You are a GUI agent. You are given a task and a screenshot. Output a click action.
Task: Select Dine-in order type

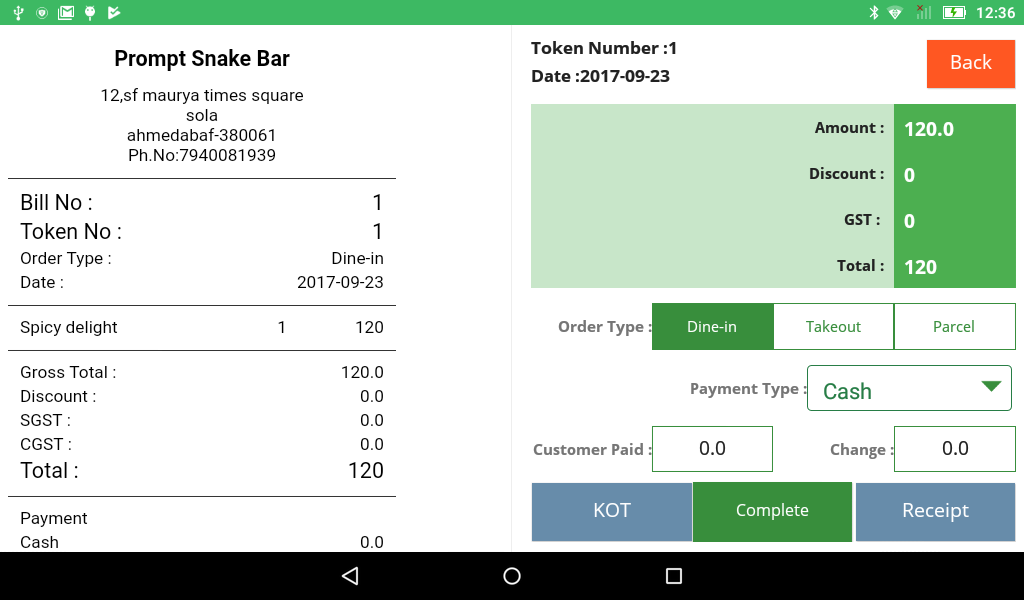point(712,327)
